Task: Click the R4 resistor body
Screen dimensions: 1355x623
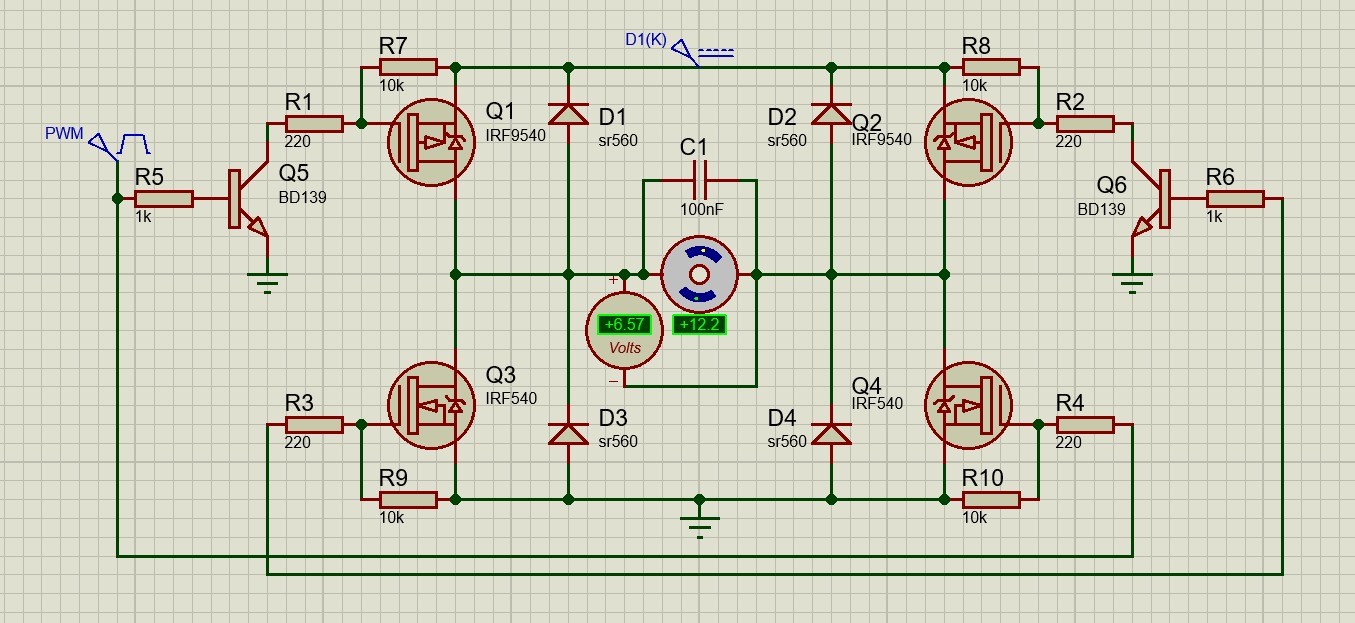Action: point(1084,425)
